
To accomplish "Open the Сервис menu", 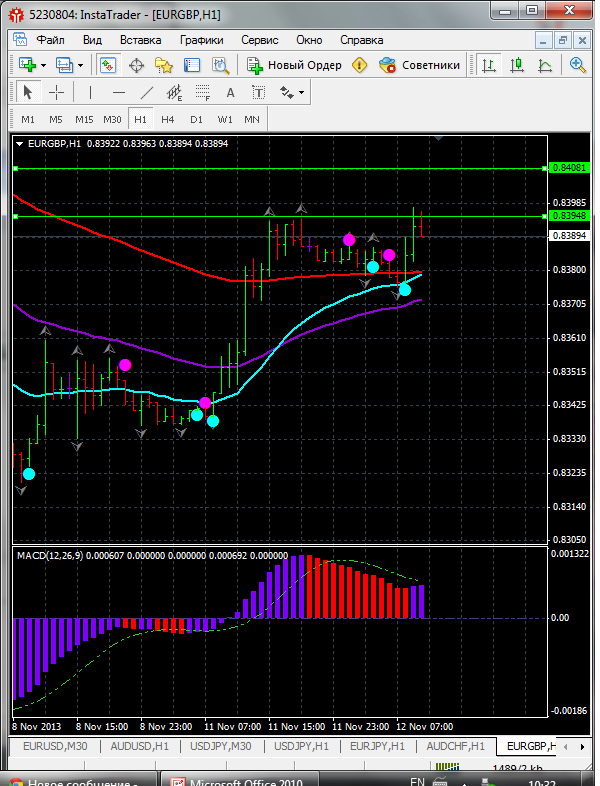I will (260, 40).
